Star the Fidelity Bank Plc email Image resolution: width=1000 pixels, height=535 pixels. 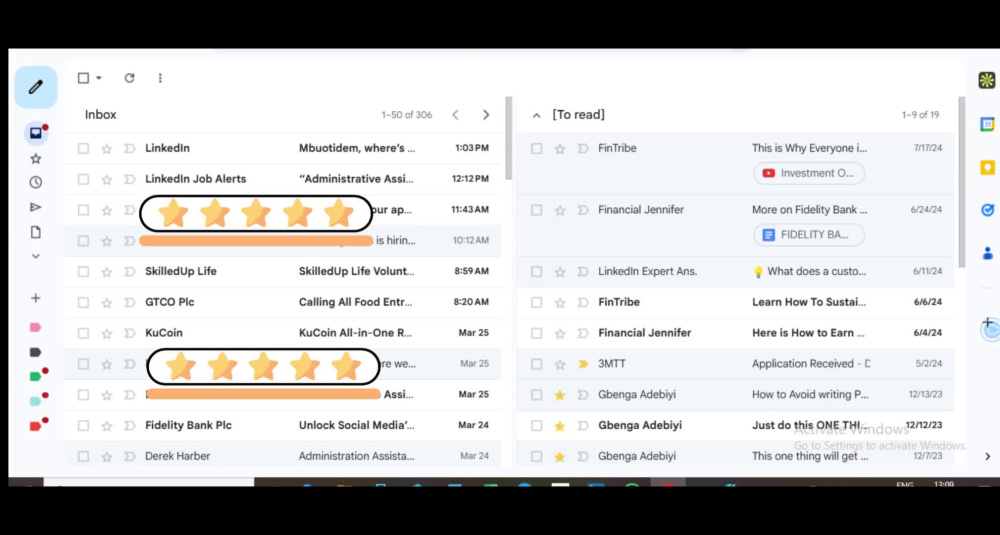[107, 425]
